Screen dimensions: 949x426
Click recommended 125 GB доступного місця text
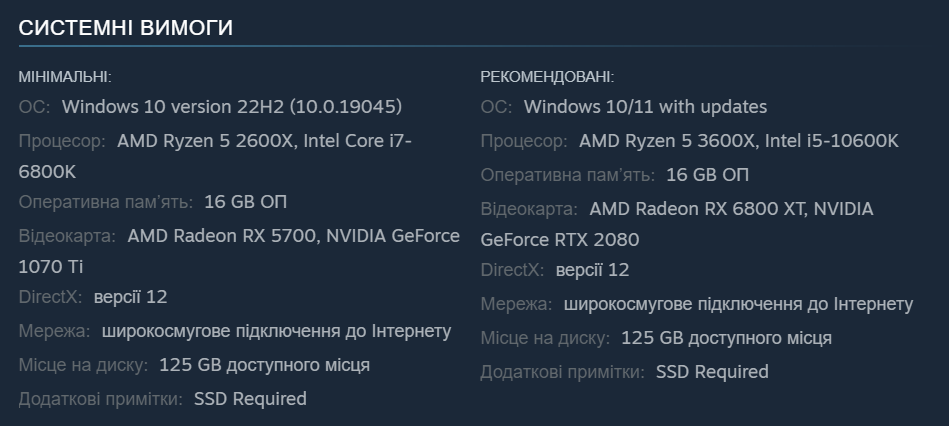pos(726,338)
